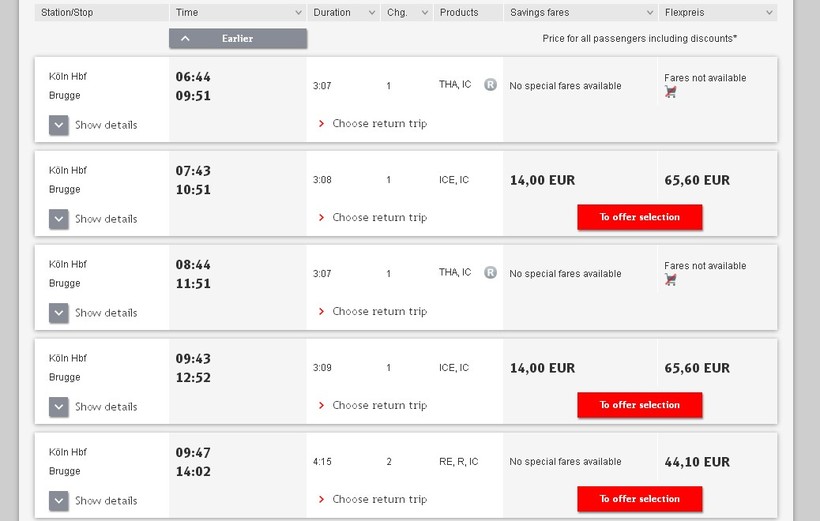Click cart icon on 06:44 connection
This screenshot has height=521, width=820.
pos(670,92)
